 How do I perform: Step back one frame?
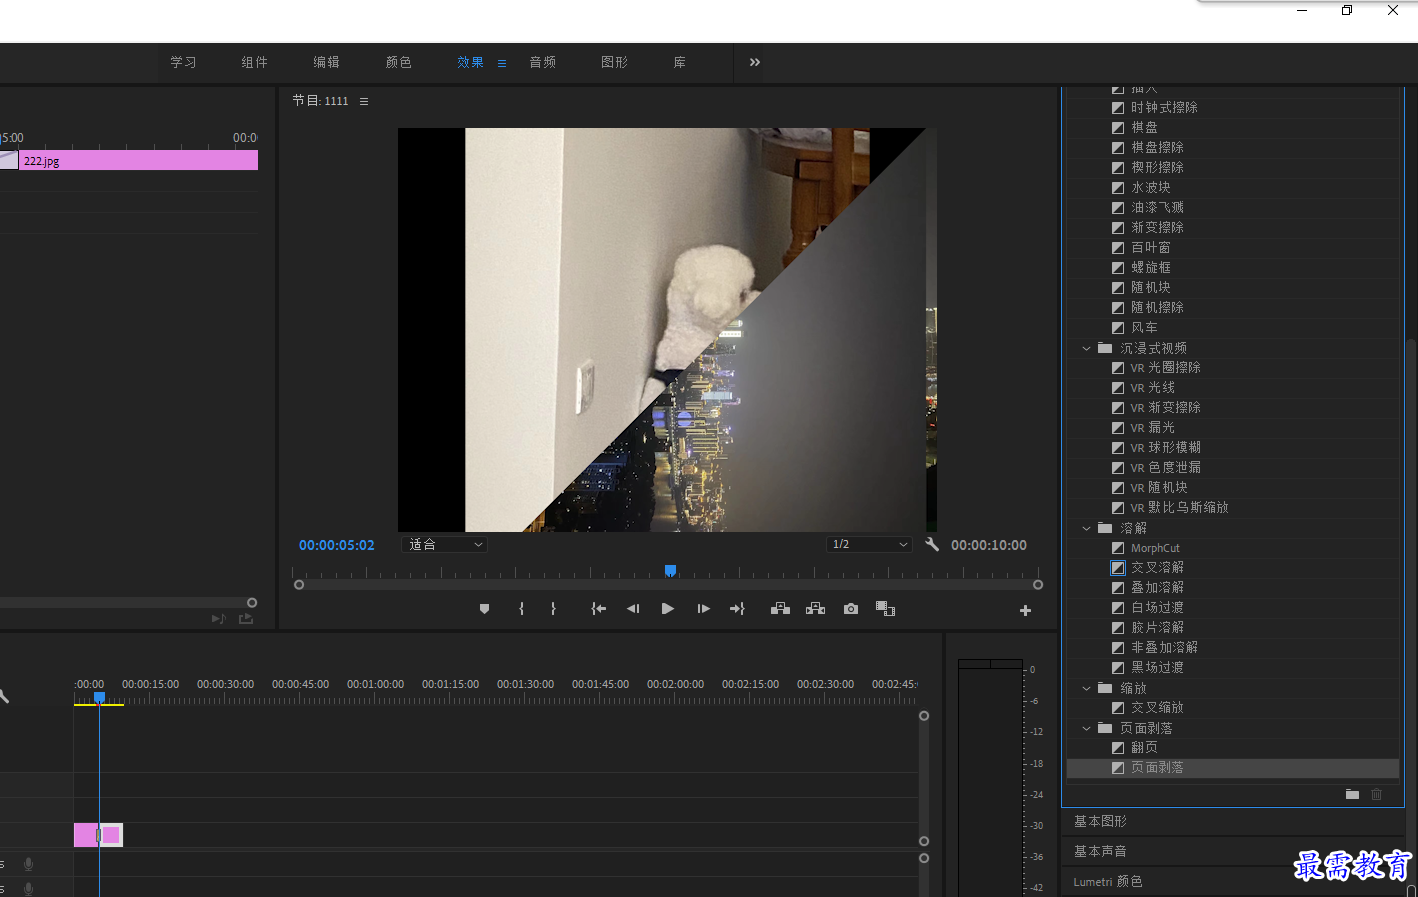coord(633,609)
